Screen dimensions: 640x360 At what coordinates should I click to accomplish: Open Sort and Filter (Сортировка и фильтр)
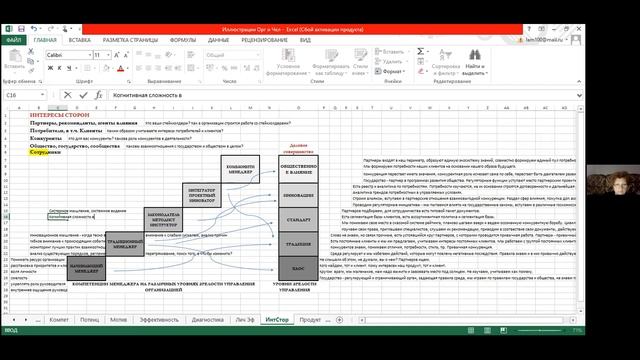446,62
